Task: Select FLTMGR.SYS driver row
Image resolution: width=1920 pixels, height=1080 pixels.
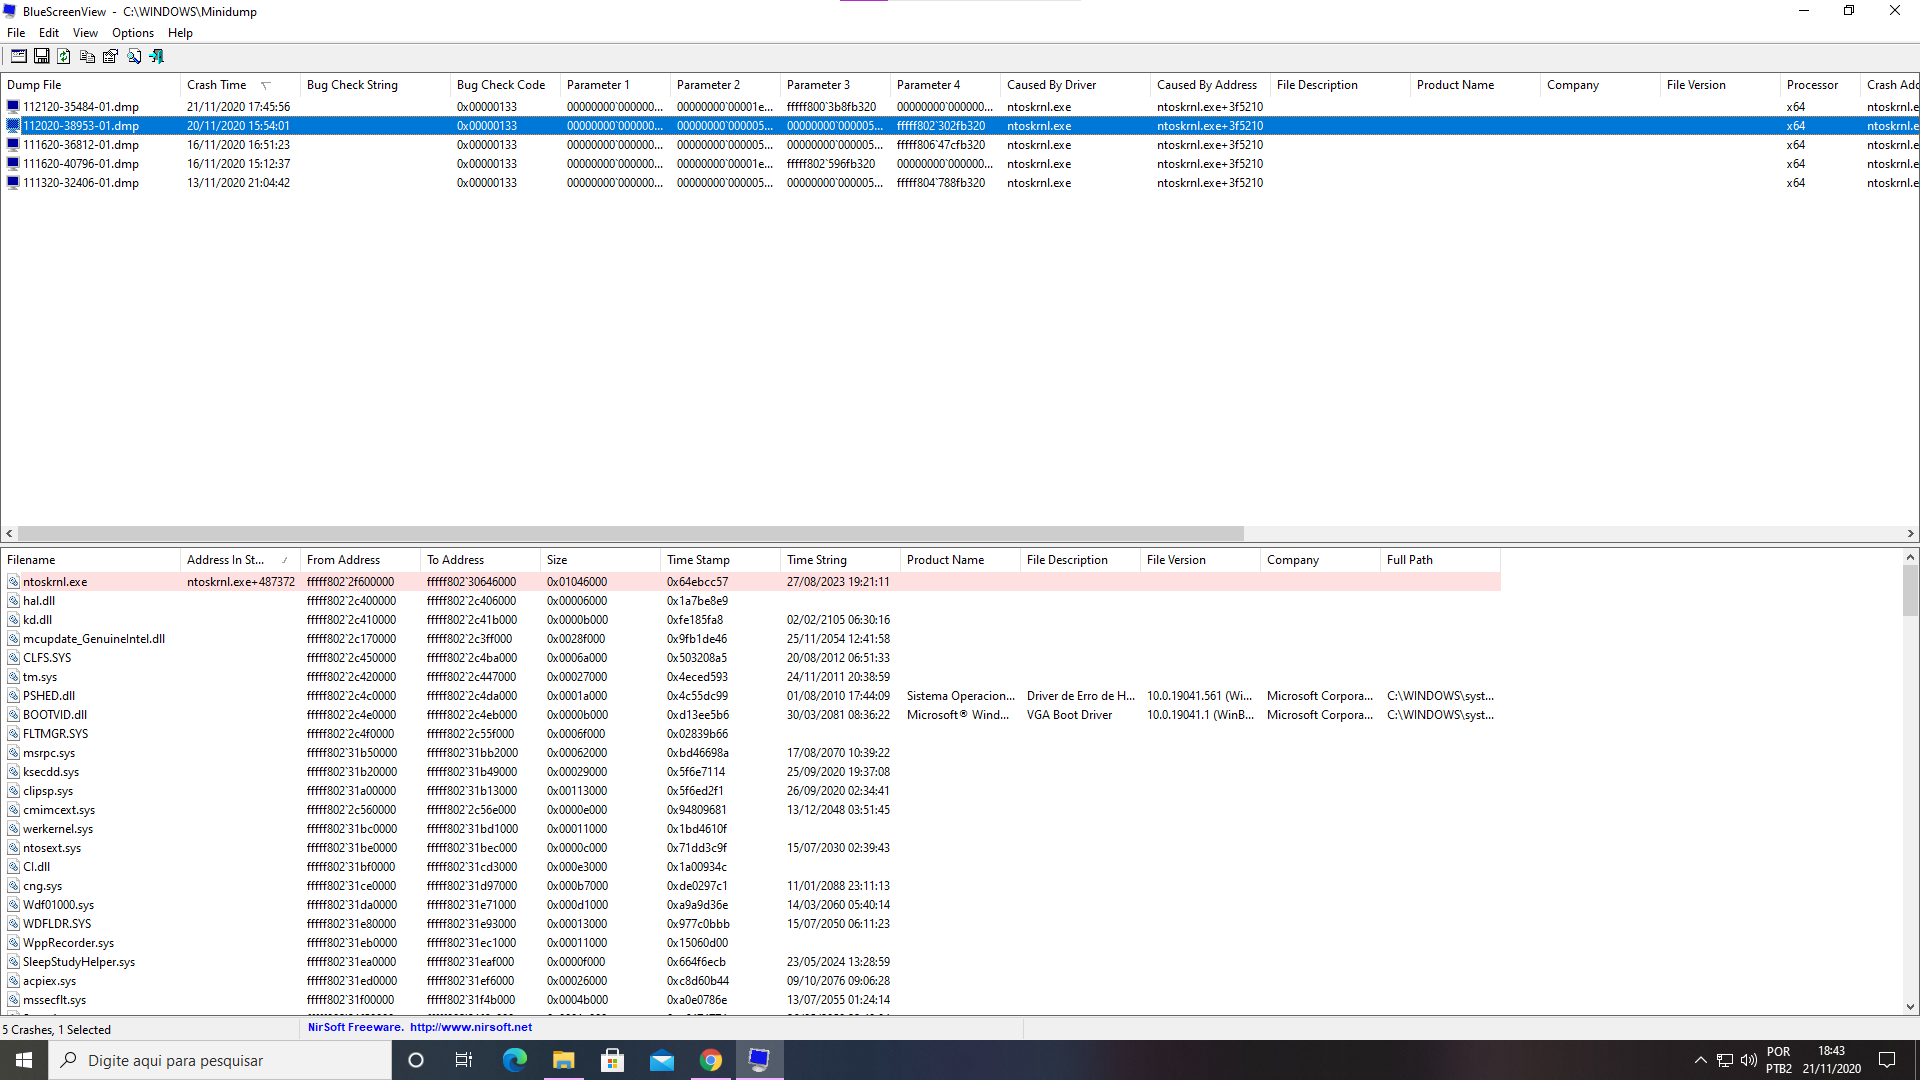Action: (751, 733)
